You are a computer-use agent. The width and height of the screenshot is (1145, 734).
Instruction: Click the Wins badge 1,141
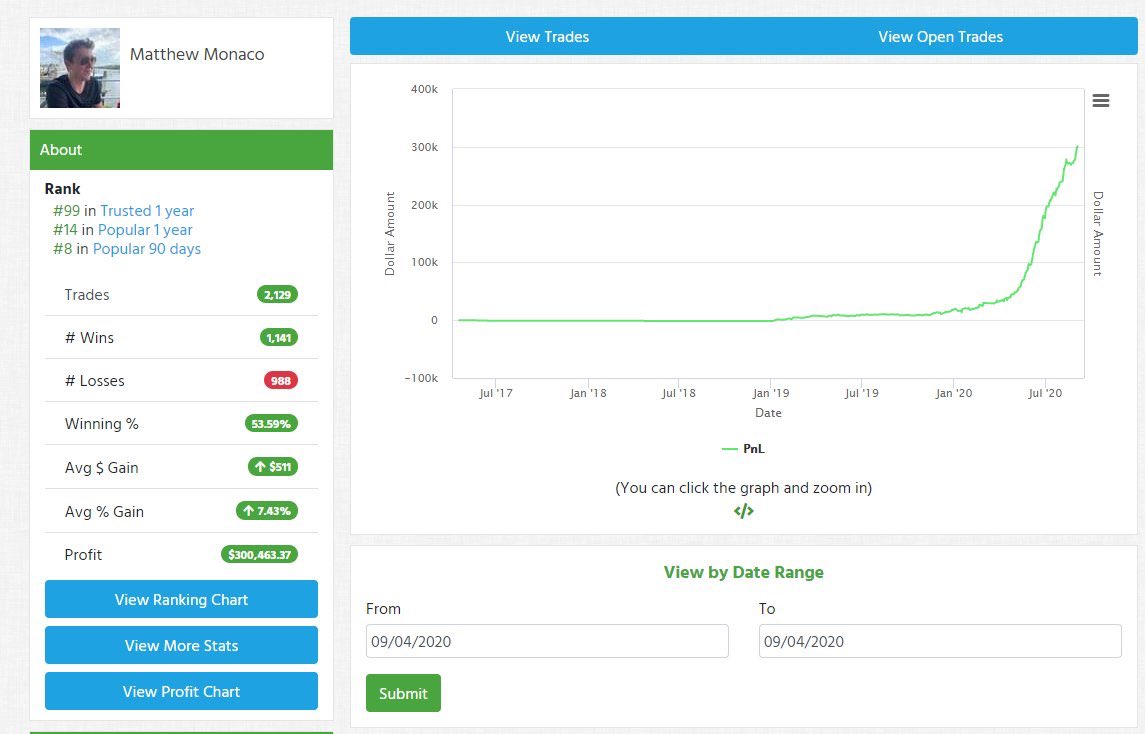pos(279,337)
